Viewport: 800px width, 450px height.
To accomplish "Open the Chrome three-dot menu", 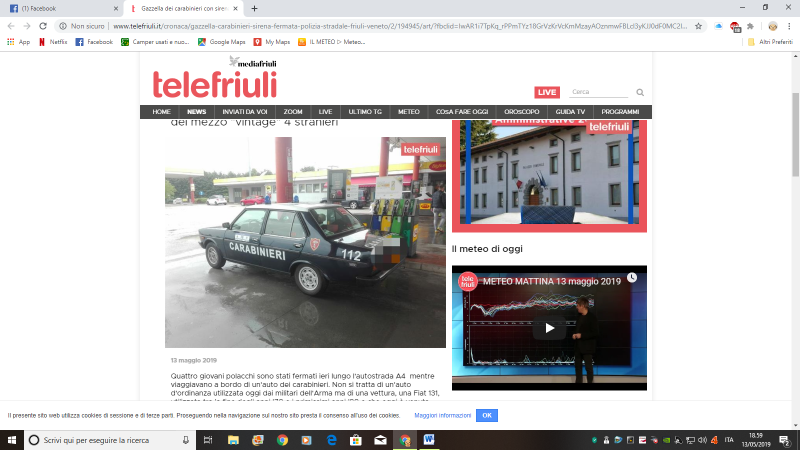I will tap(789, 25).
